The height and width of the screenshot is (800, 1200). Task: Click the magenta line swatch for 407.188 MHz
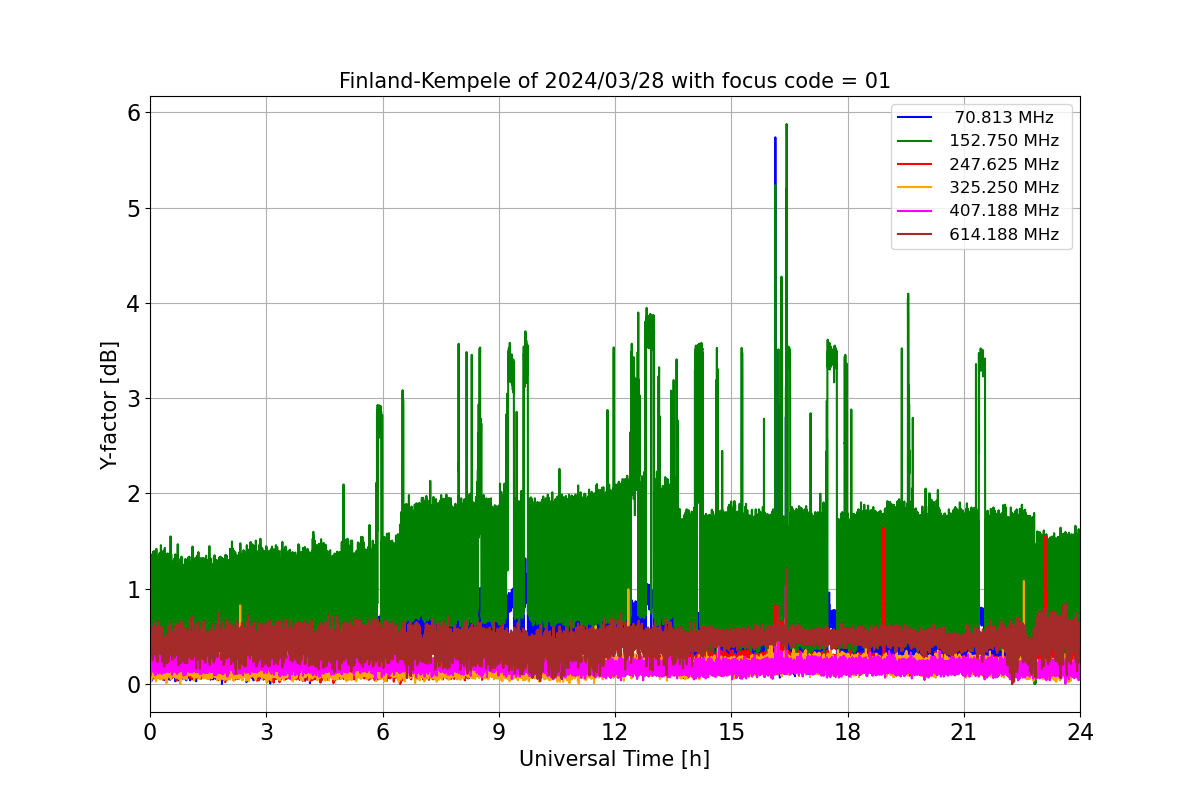pos(915,211)
